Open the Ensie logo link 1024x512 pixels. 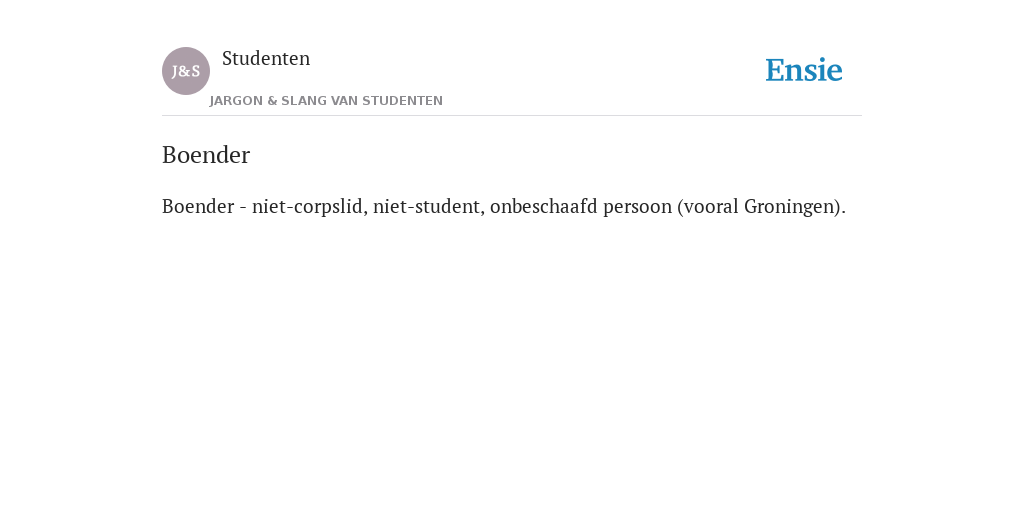point(804,70)
